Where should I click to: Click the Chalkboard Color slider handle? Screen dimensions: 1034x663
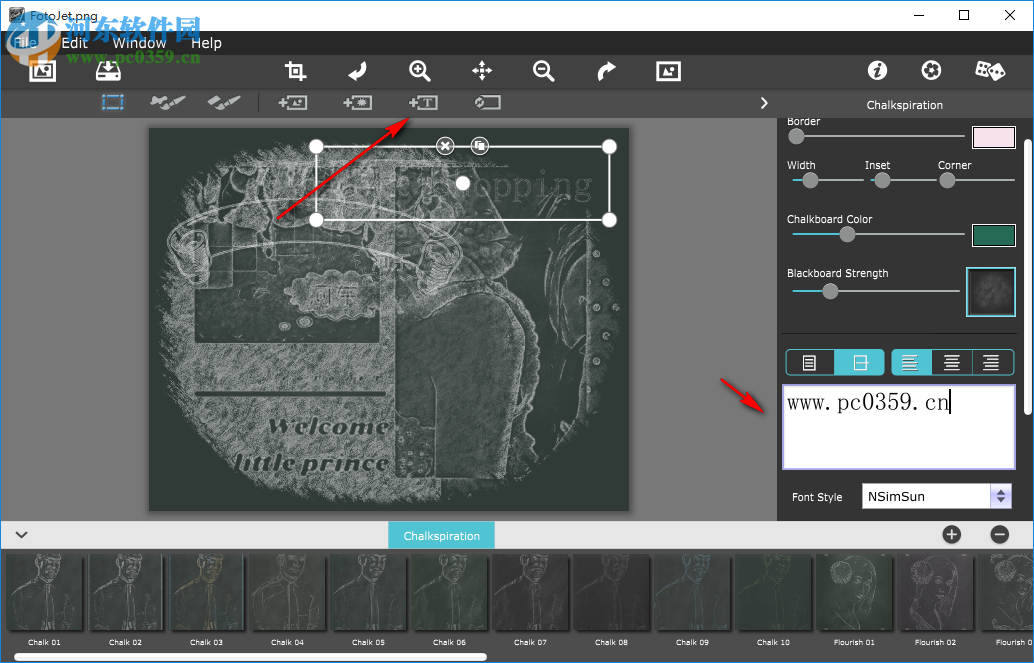pos(847,234)
